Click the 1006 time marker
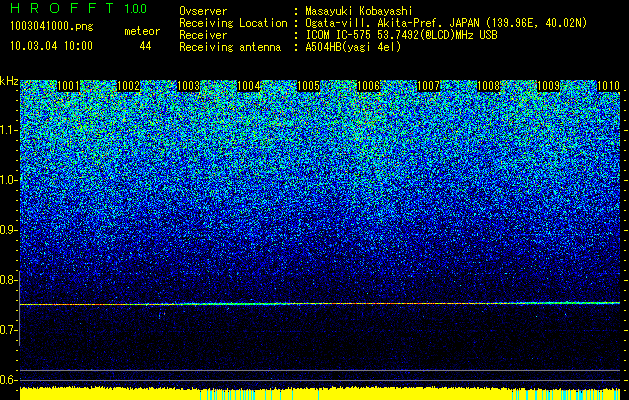The image size is (629, 400). 368,86
